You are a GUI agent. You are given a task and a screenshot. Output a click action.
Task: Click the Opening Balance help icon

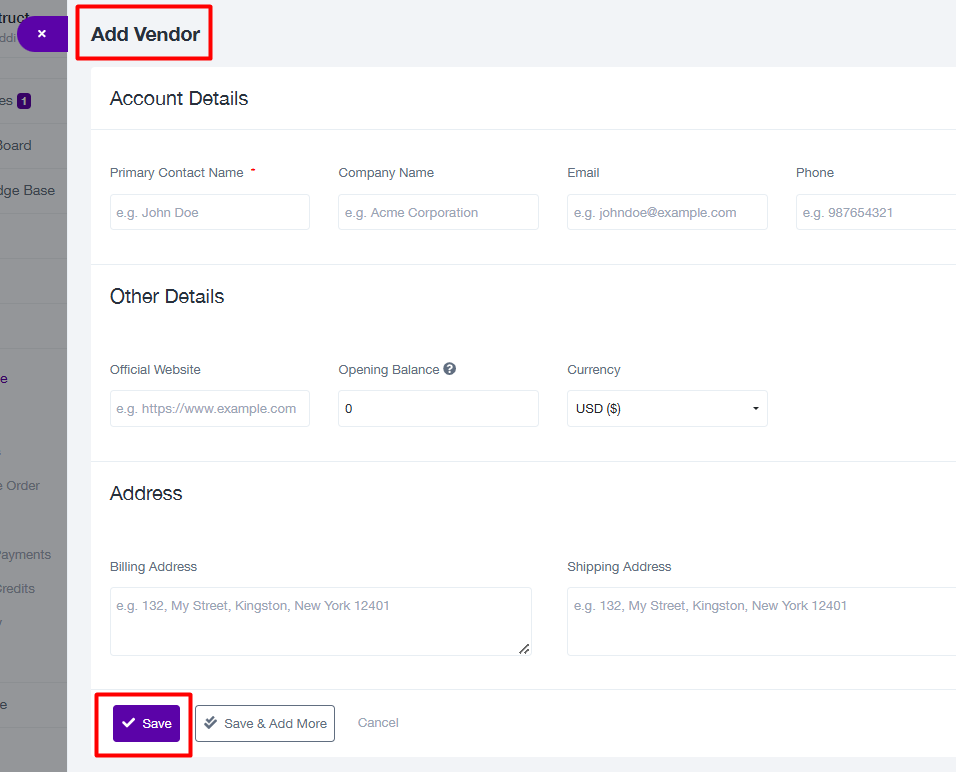[449, 369]
